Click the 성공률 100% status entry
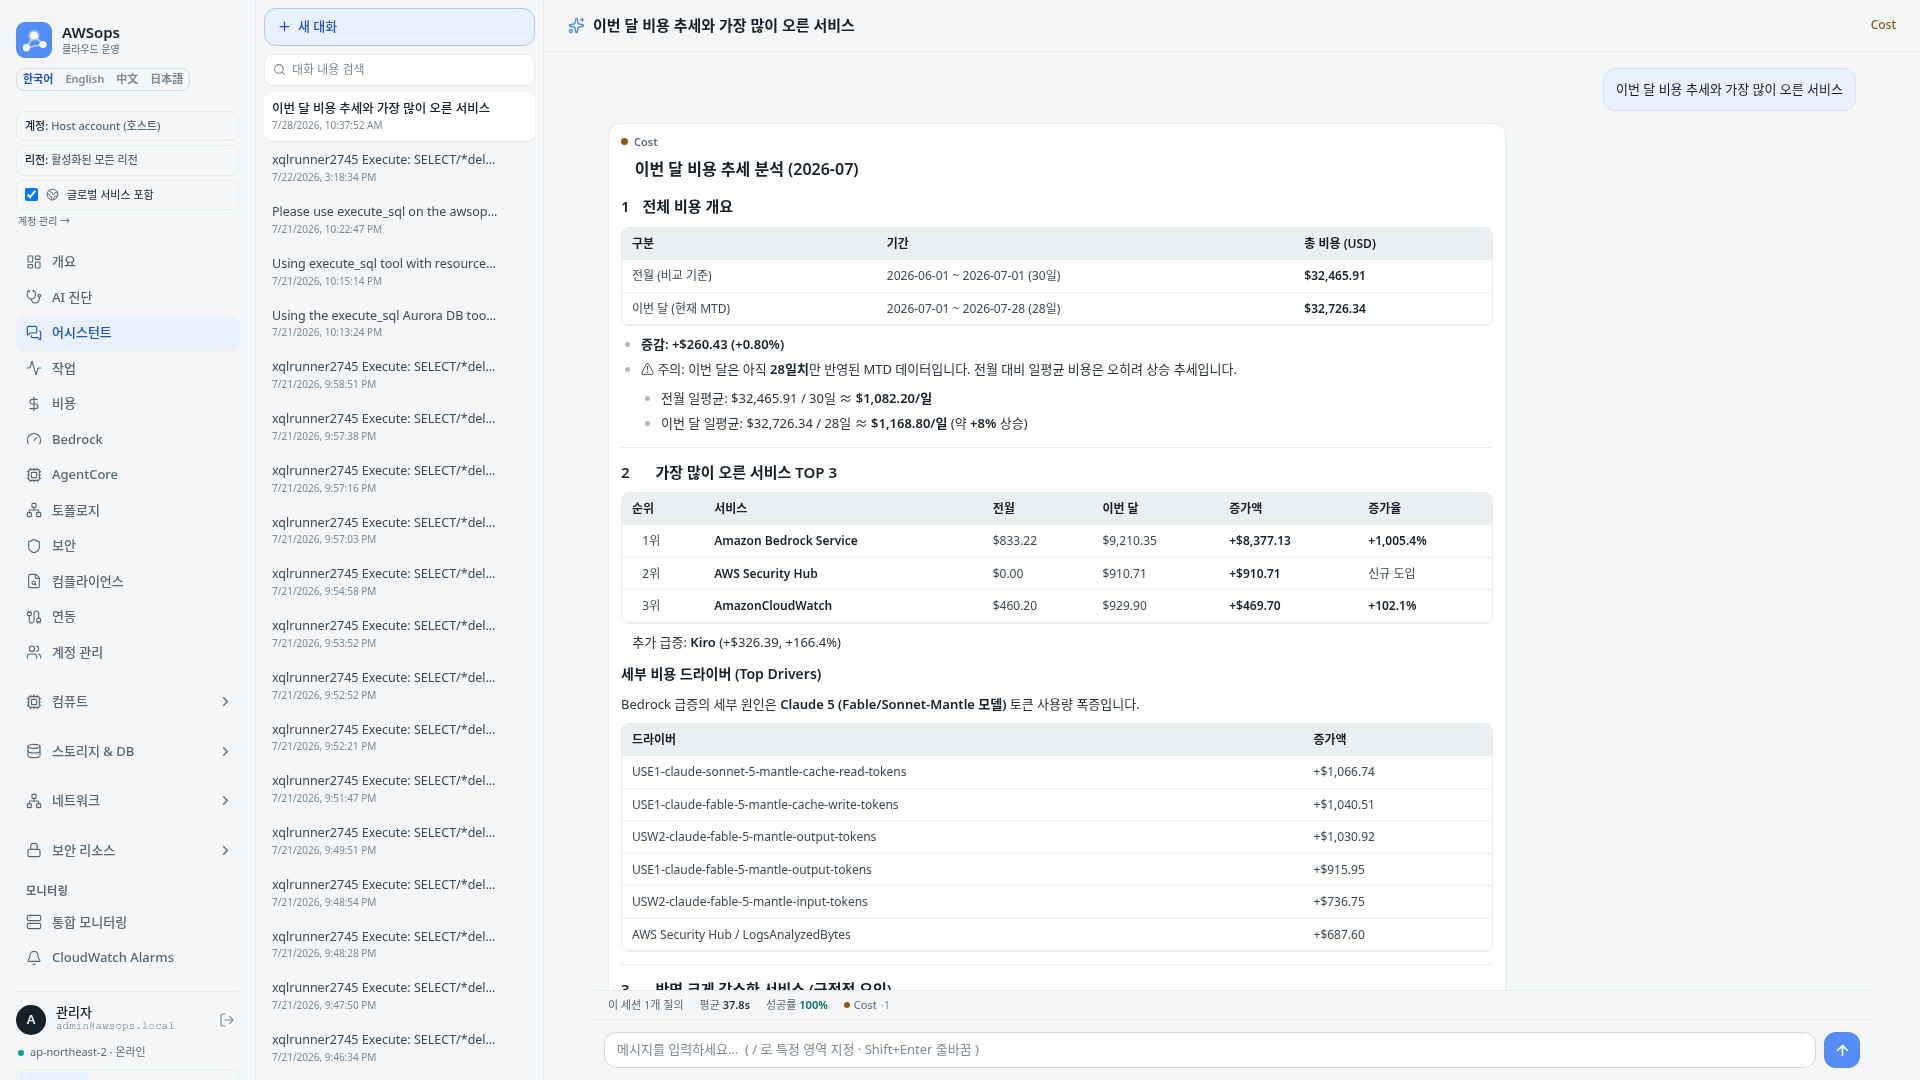 (x=796, y=1005)
